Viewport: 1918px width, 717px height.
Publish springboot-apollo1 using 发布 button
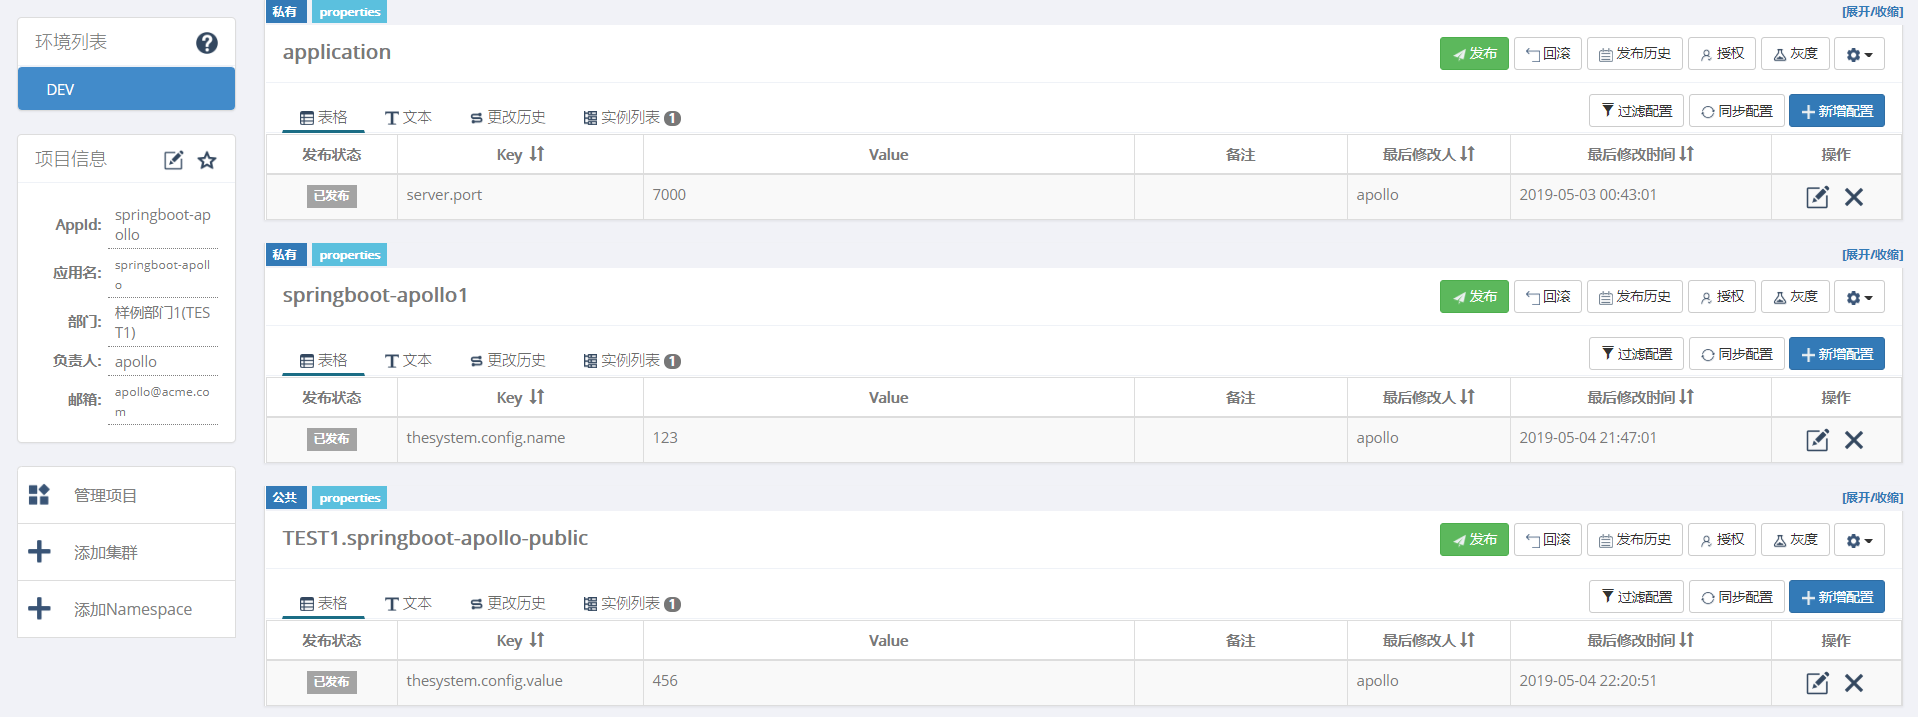(1473, 296)
